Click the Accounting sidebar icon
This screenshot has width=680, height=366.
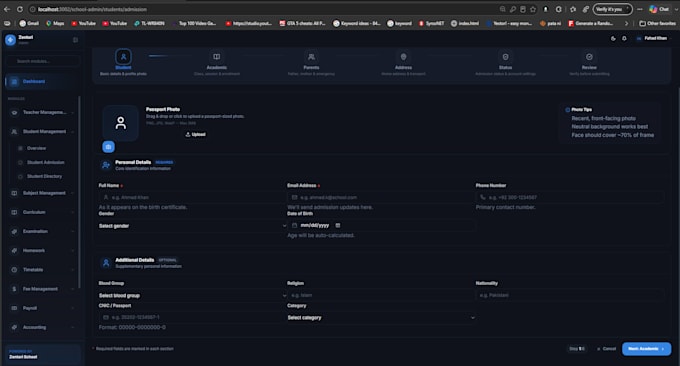(14, 327)
